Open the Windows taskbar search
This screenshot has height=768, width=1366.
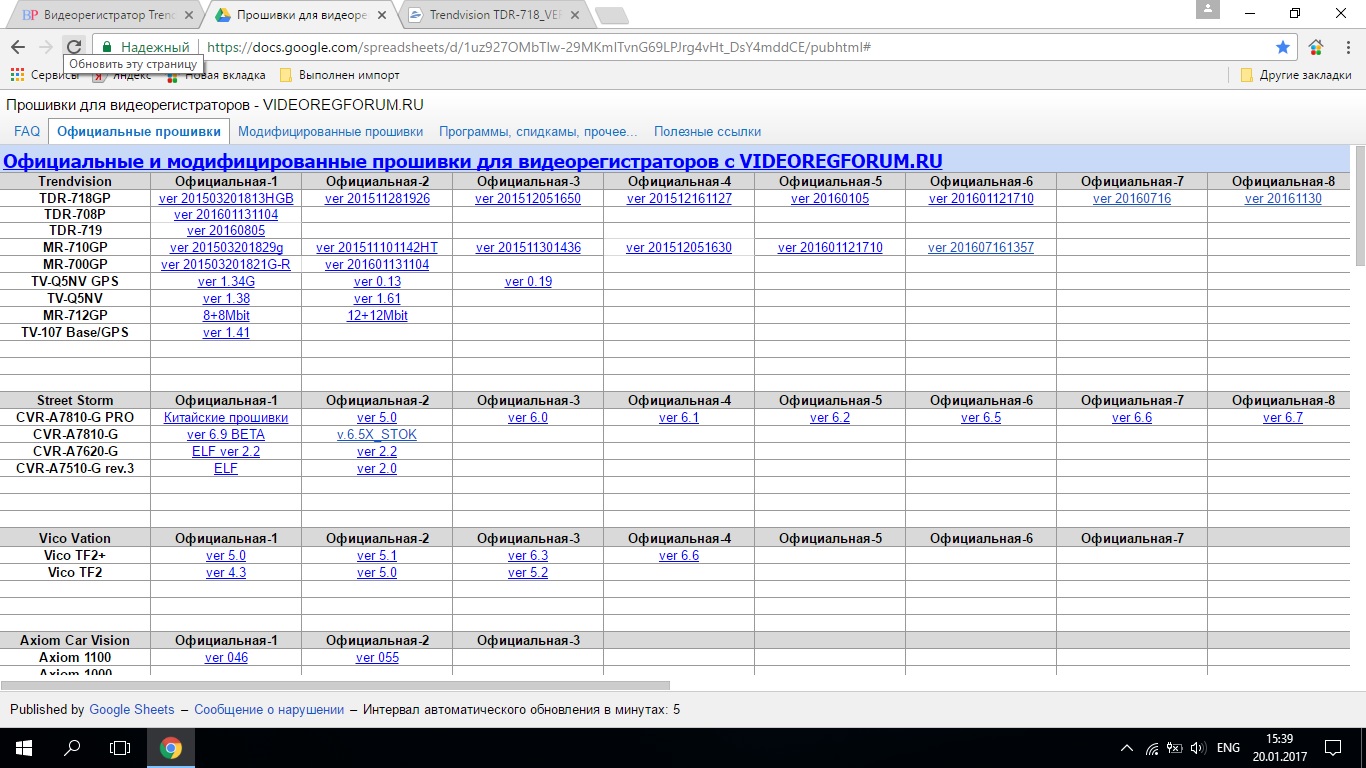click(x=72, y=747)
